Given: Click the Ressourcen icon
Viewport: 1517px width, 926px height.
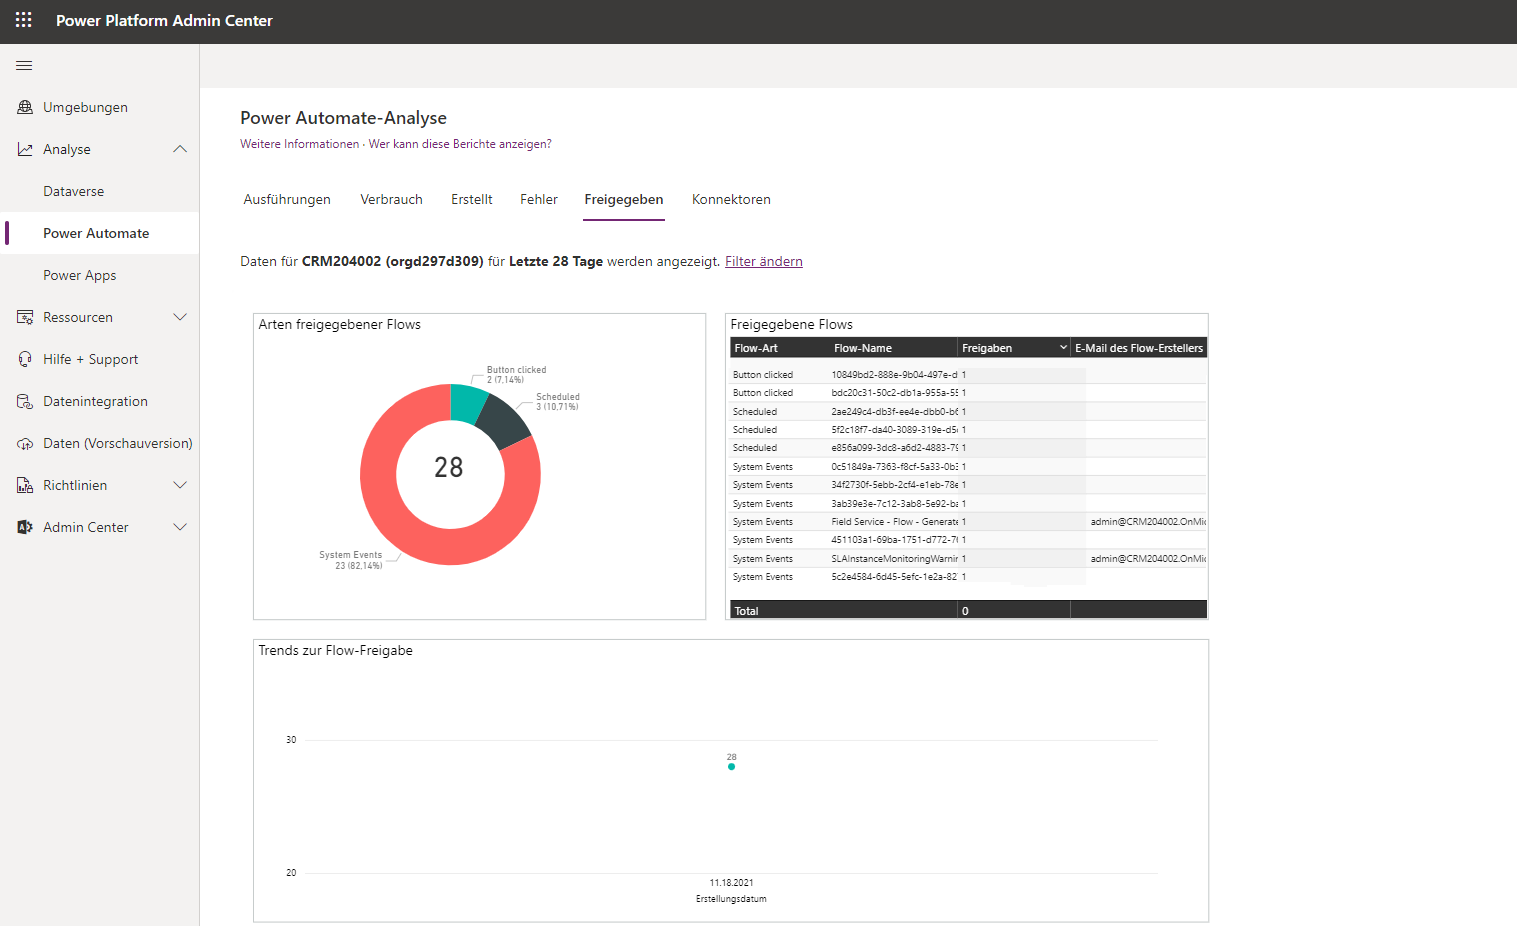Looking at the screenshot, I should coord(25,317).
